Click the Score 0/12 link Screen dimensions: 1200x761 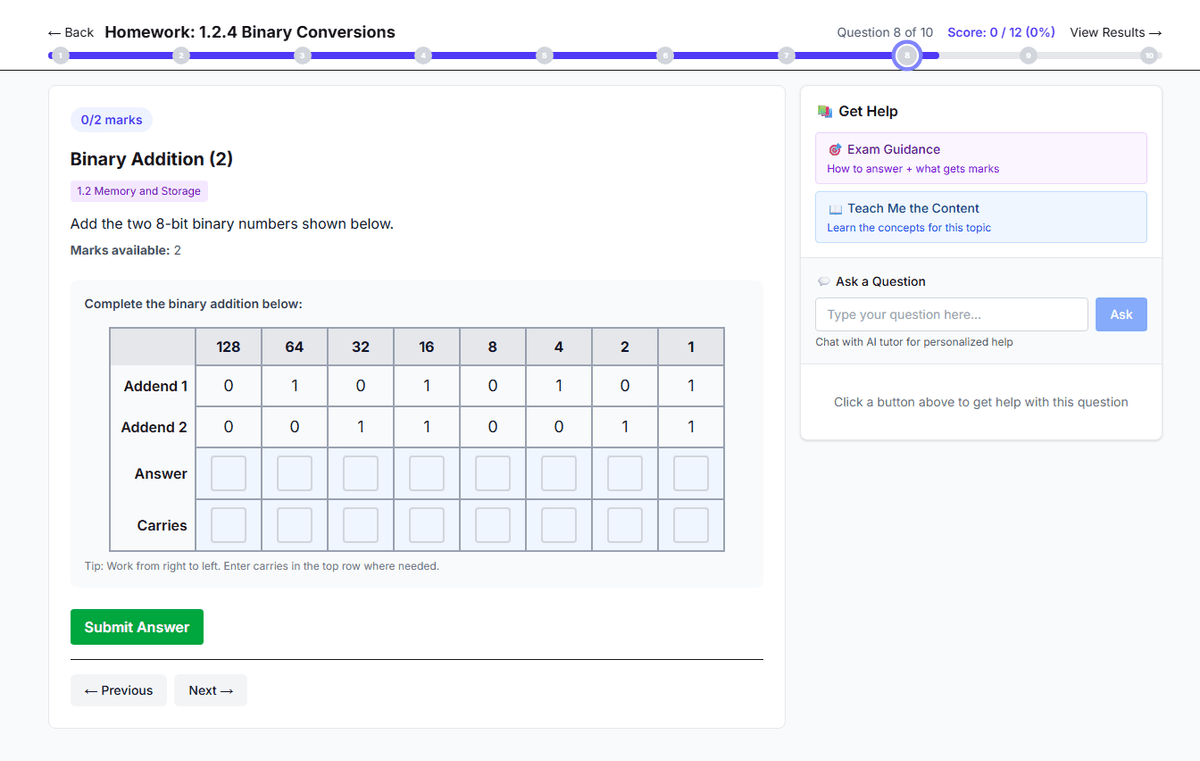click(1000, 32)
